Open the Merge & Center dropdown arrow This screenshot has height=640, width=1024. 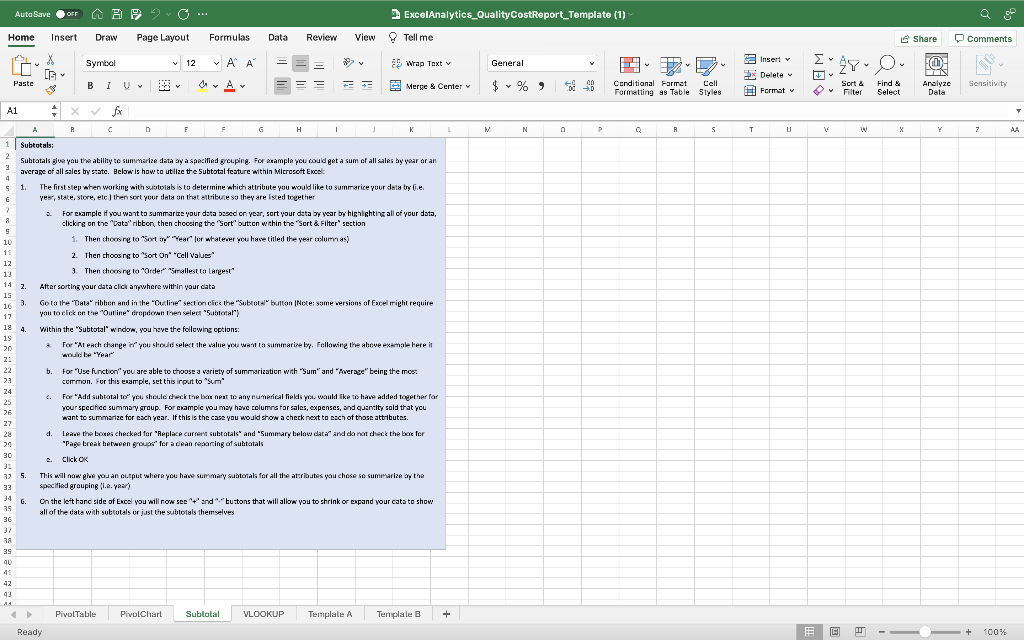[467, 86]
